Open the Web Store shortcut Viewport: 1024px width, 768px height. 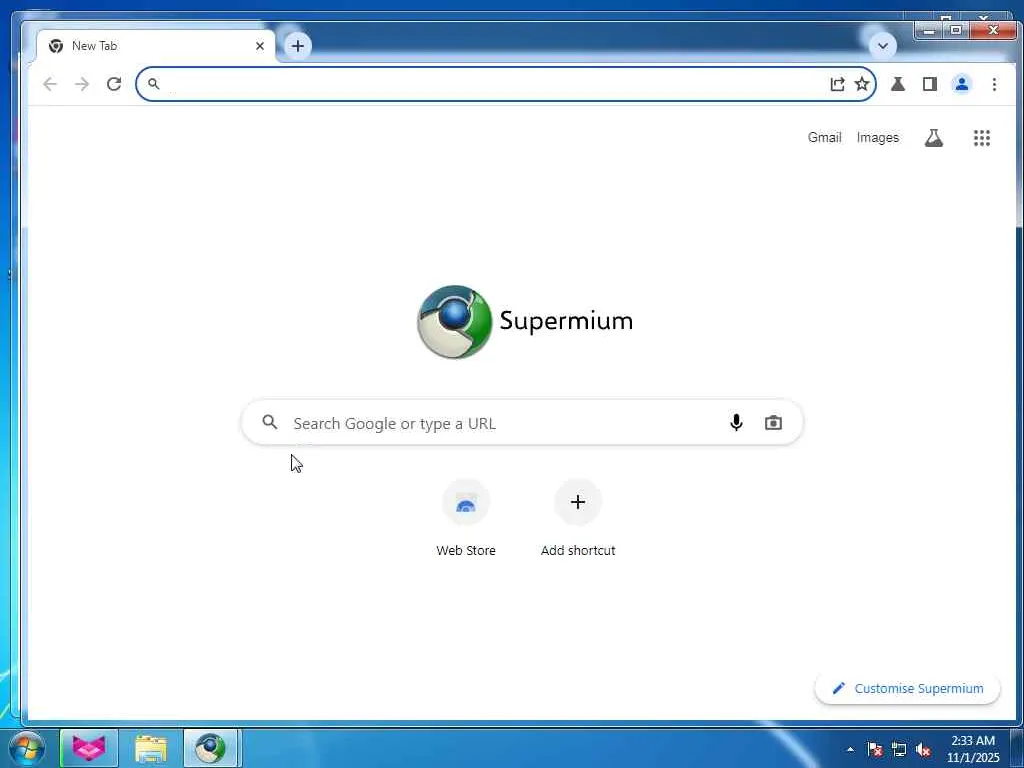466,519
